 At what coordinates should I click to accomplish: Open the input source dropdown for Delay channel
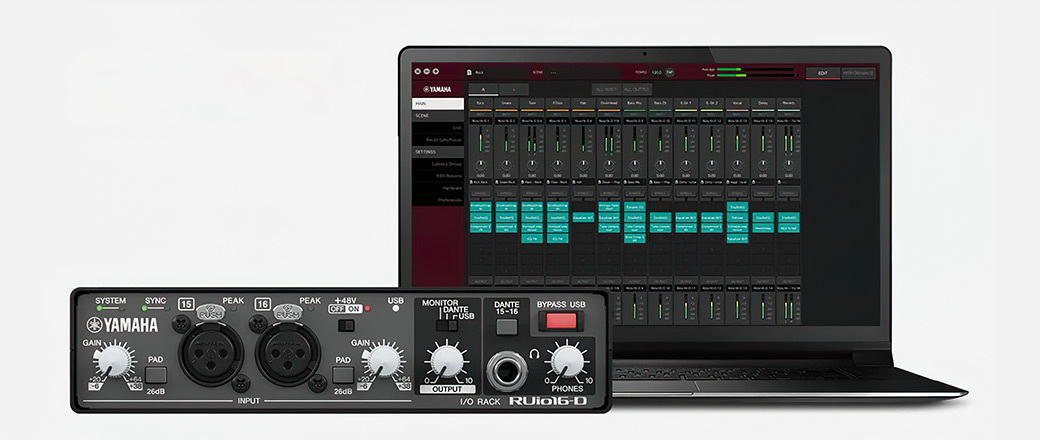763,121
